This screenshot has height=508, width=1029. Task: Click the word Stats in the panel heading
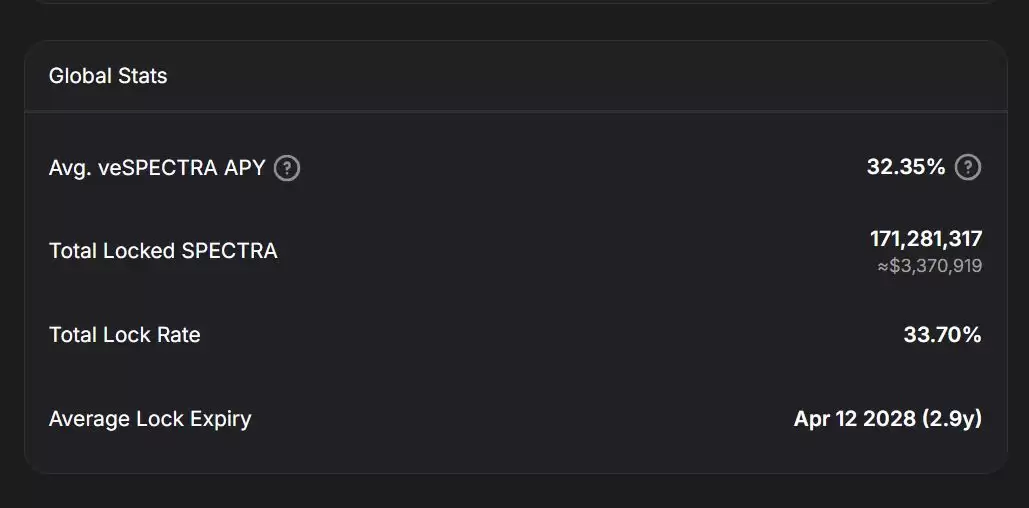click(x=140, y=76)
